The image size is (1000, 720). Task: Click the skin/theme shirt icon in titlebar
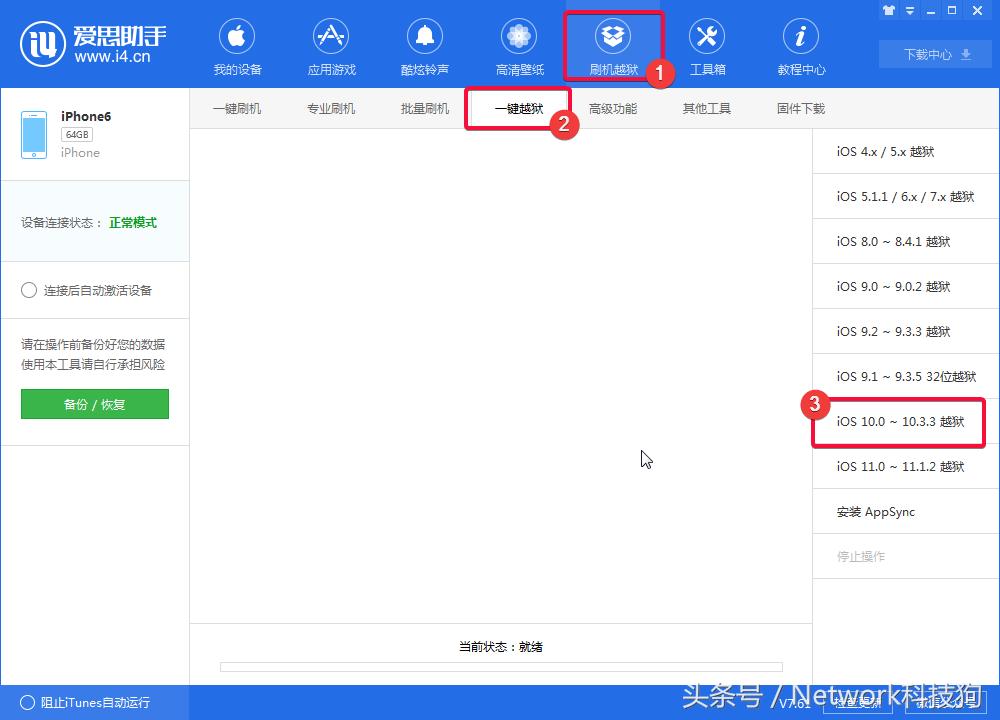889,10
